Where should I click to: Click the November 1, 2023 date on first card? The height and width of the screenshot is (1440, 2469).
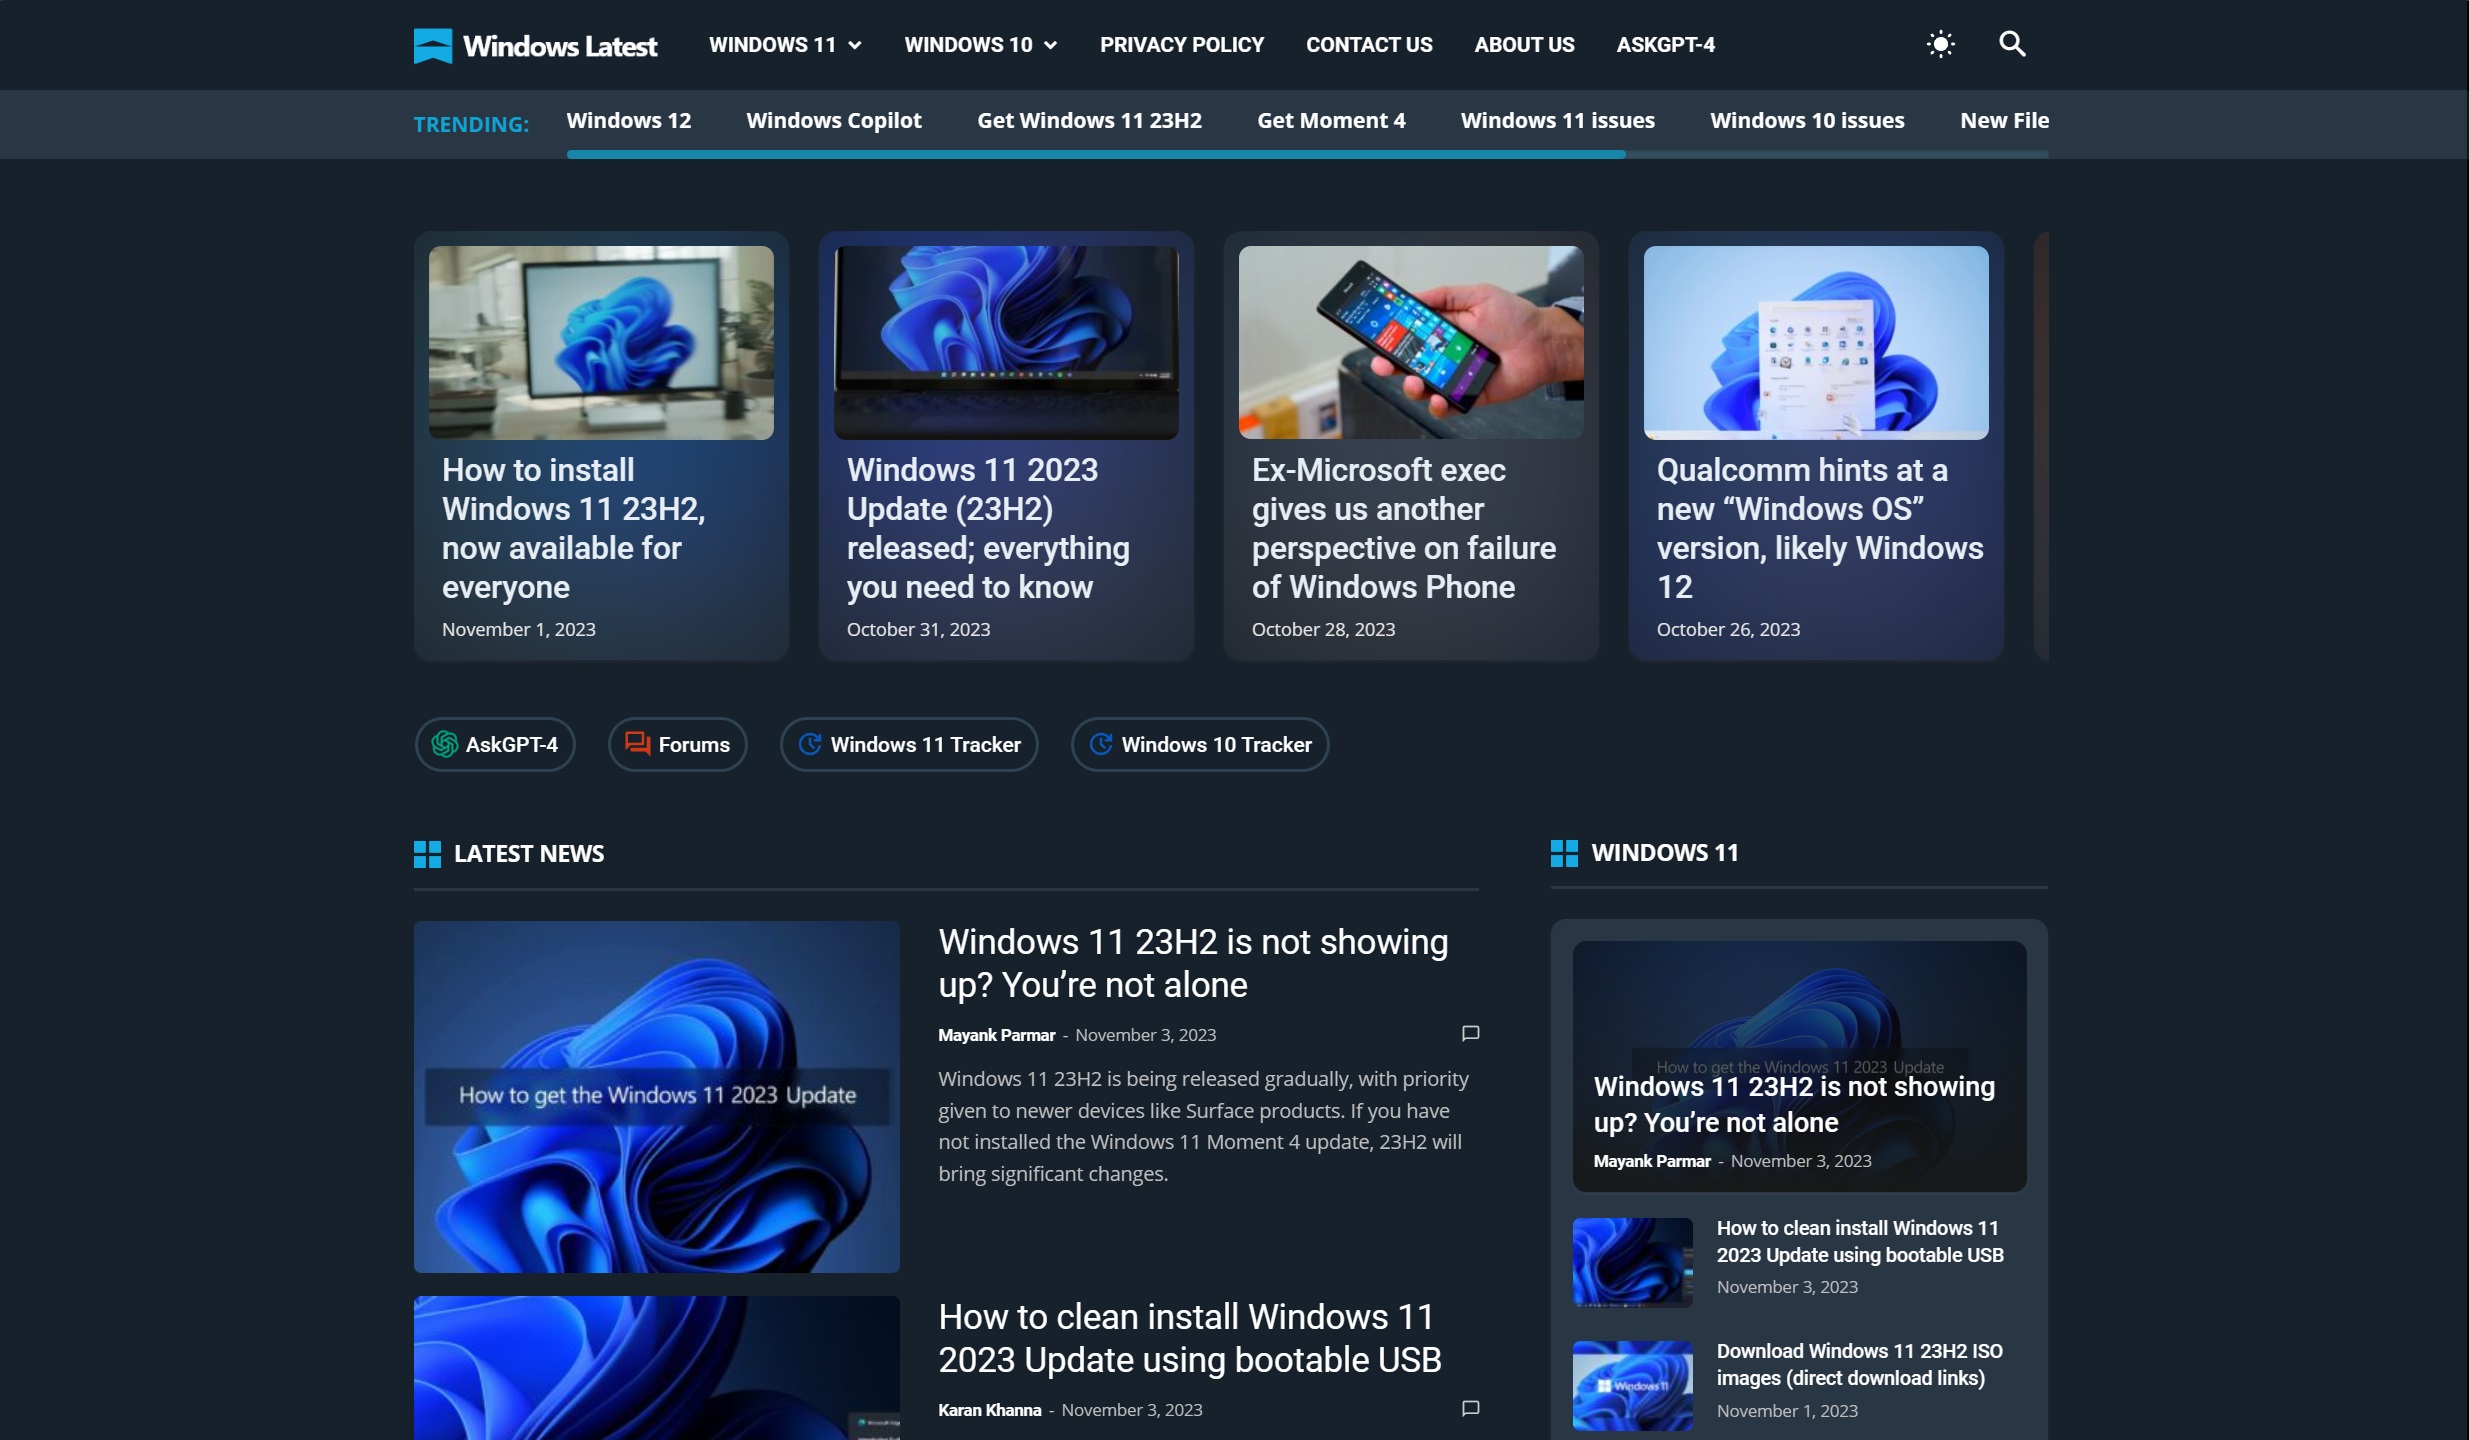[519, 629]
